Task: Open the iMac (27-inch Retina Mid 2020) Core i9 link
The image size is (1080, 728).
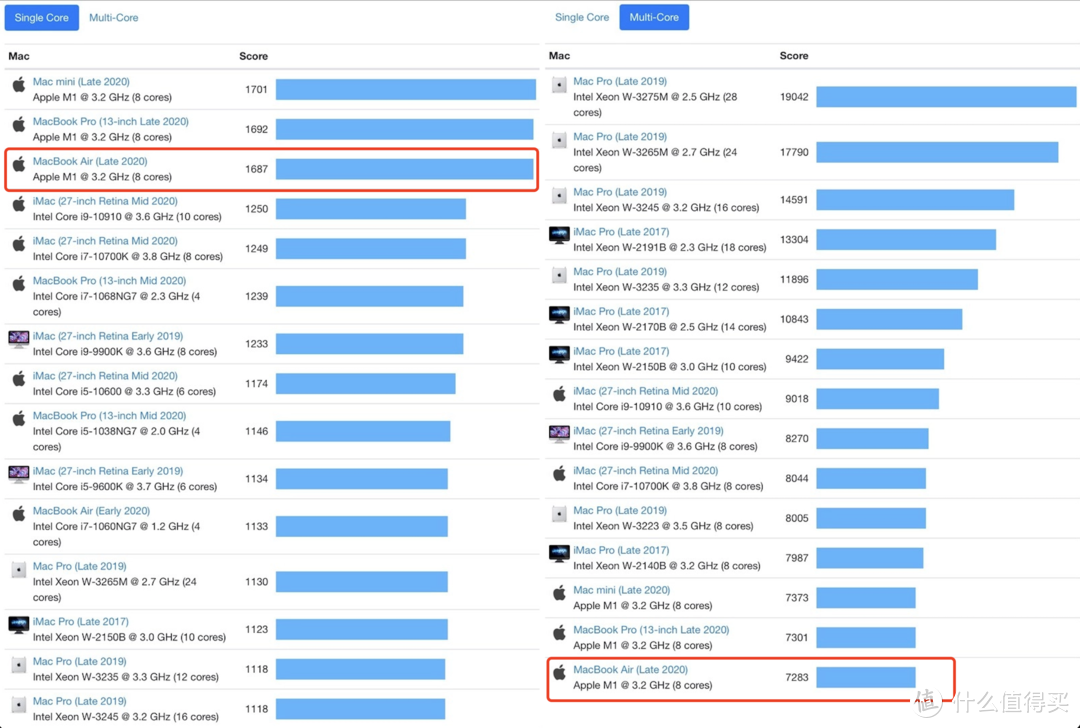Action: [x=108, y=201]
